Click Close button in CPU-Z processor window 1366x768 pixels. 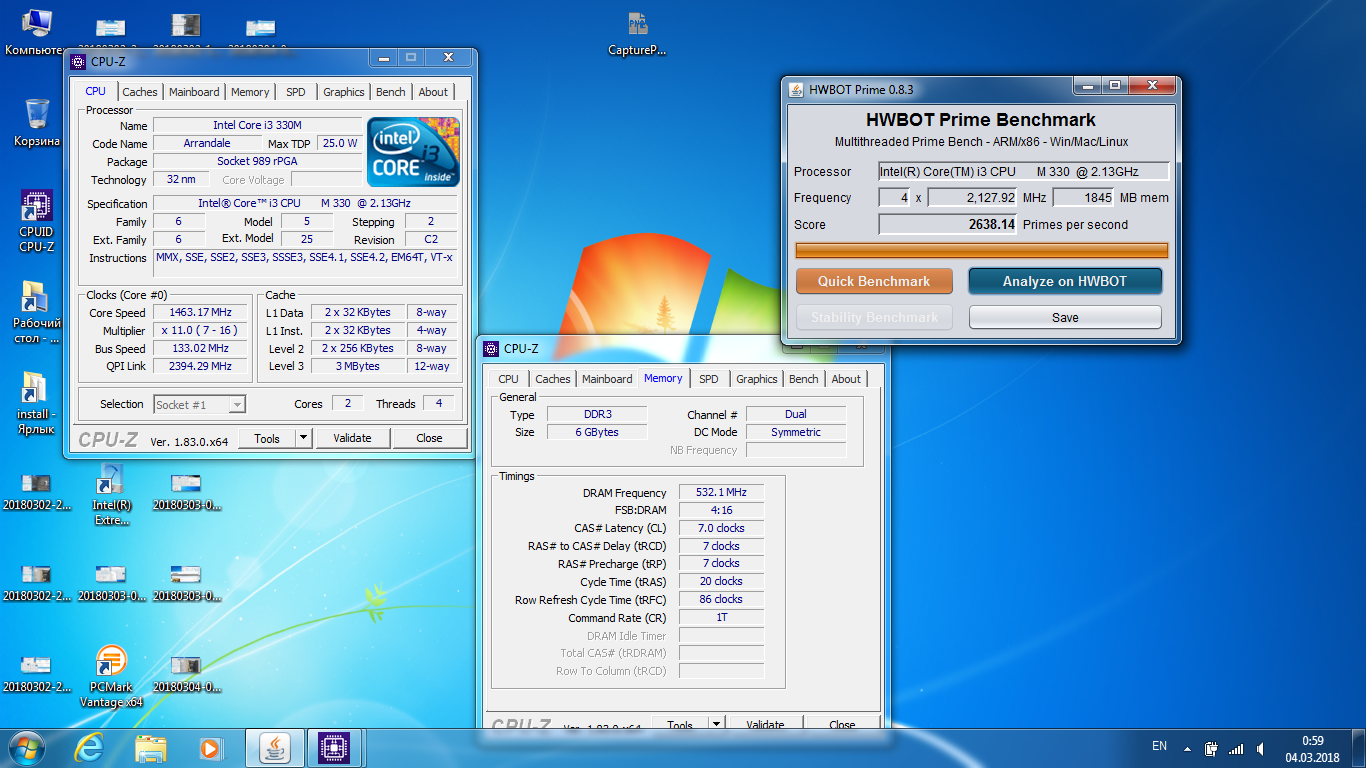429,438
